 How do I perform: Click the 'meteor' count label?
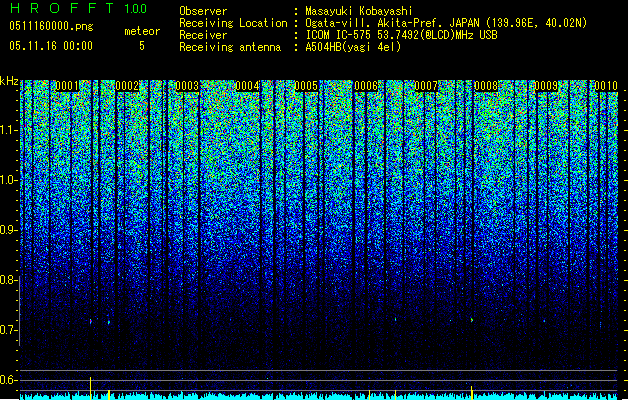(x=142, y=31)
